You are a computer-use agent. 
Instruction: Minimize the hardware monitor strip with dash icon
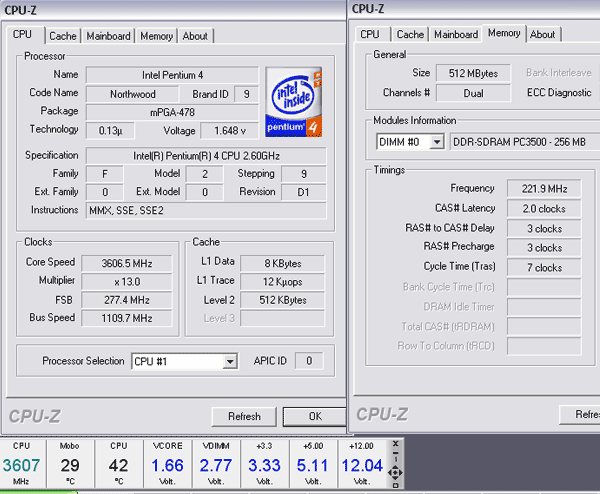point(396,453)
